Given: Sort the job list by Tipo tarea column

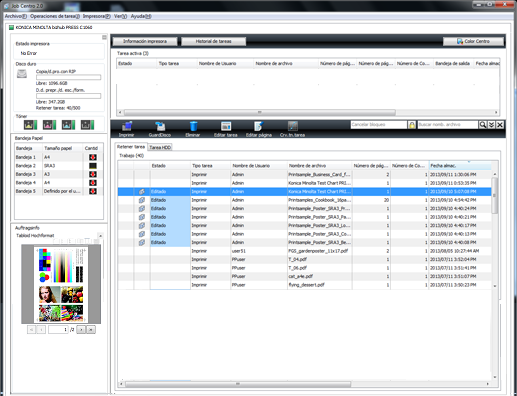Looking at the screenshot, I should point(210,166).
